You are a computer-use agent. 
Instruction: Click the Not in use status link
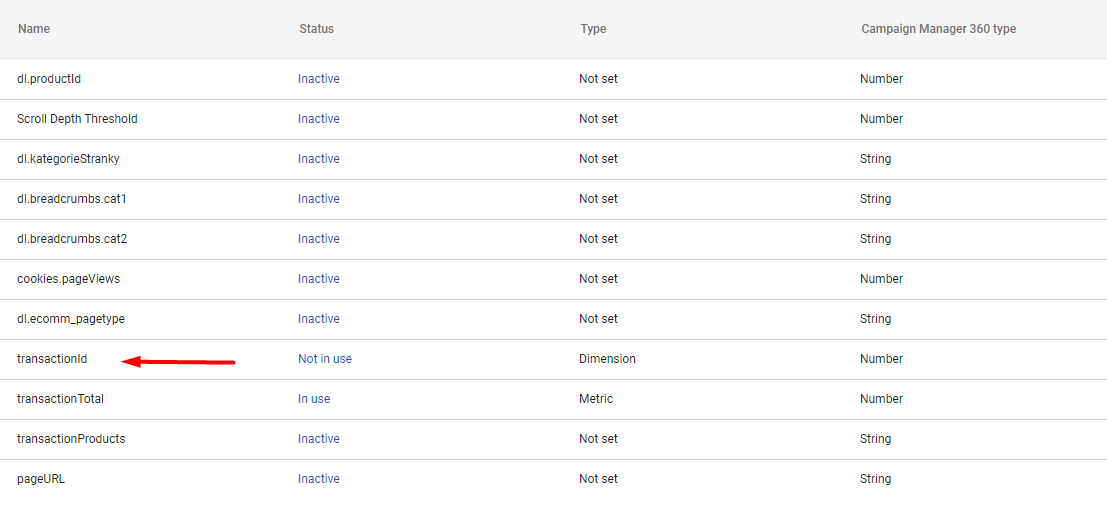[x=325, y=359]
